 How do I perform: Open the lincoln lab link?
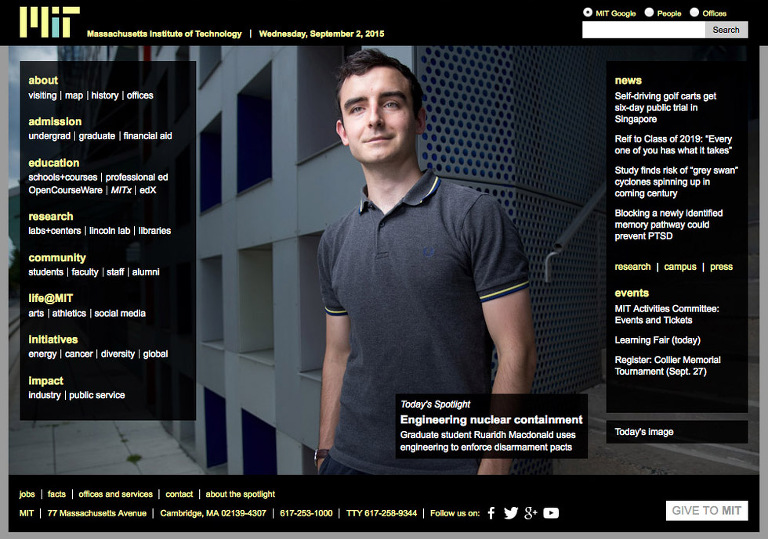click(x=110, y=231)
